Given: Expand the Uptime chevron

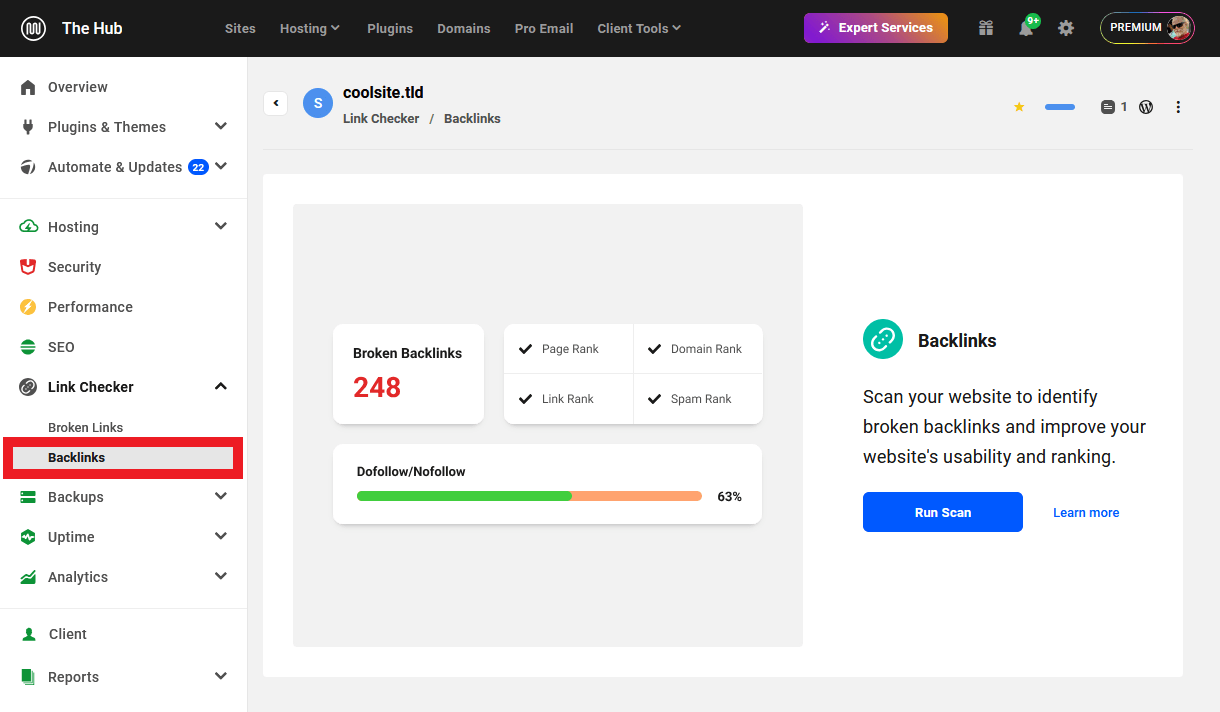Looking at the screenshot, I should [x=221, y=536].
